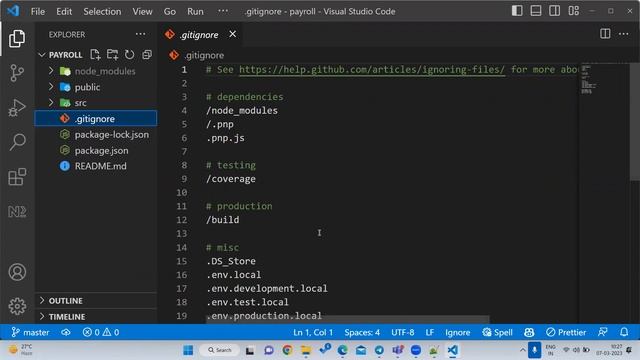Screen dimensions: 640x360
Task: Open the Manage gear icon
Action: (17, 306)
